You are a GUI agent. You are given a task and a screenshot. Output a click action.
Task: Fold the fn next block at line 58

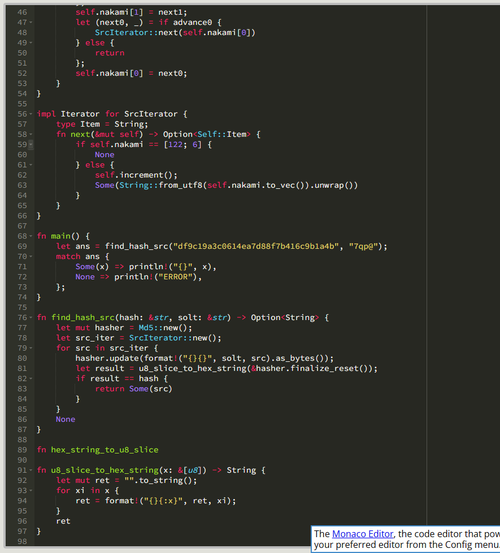pyautogui.click(x=31, y=134)
